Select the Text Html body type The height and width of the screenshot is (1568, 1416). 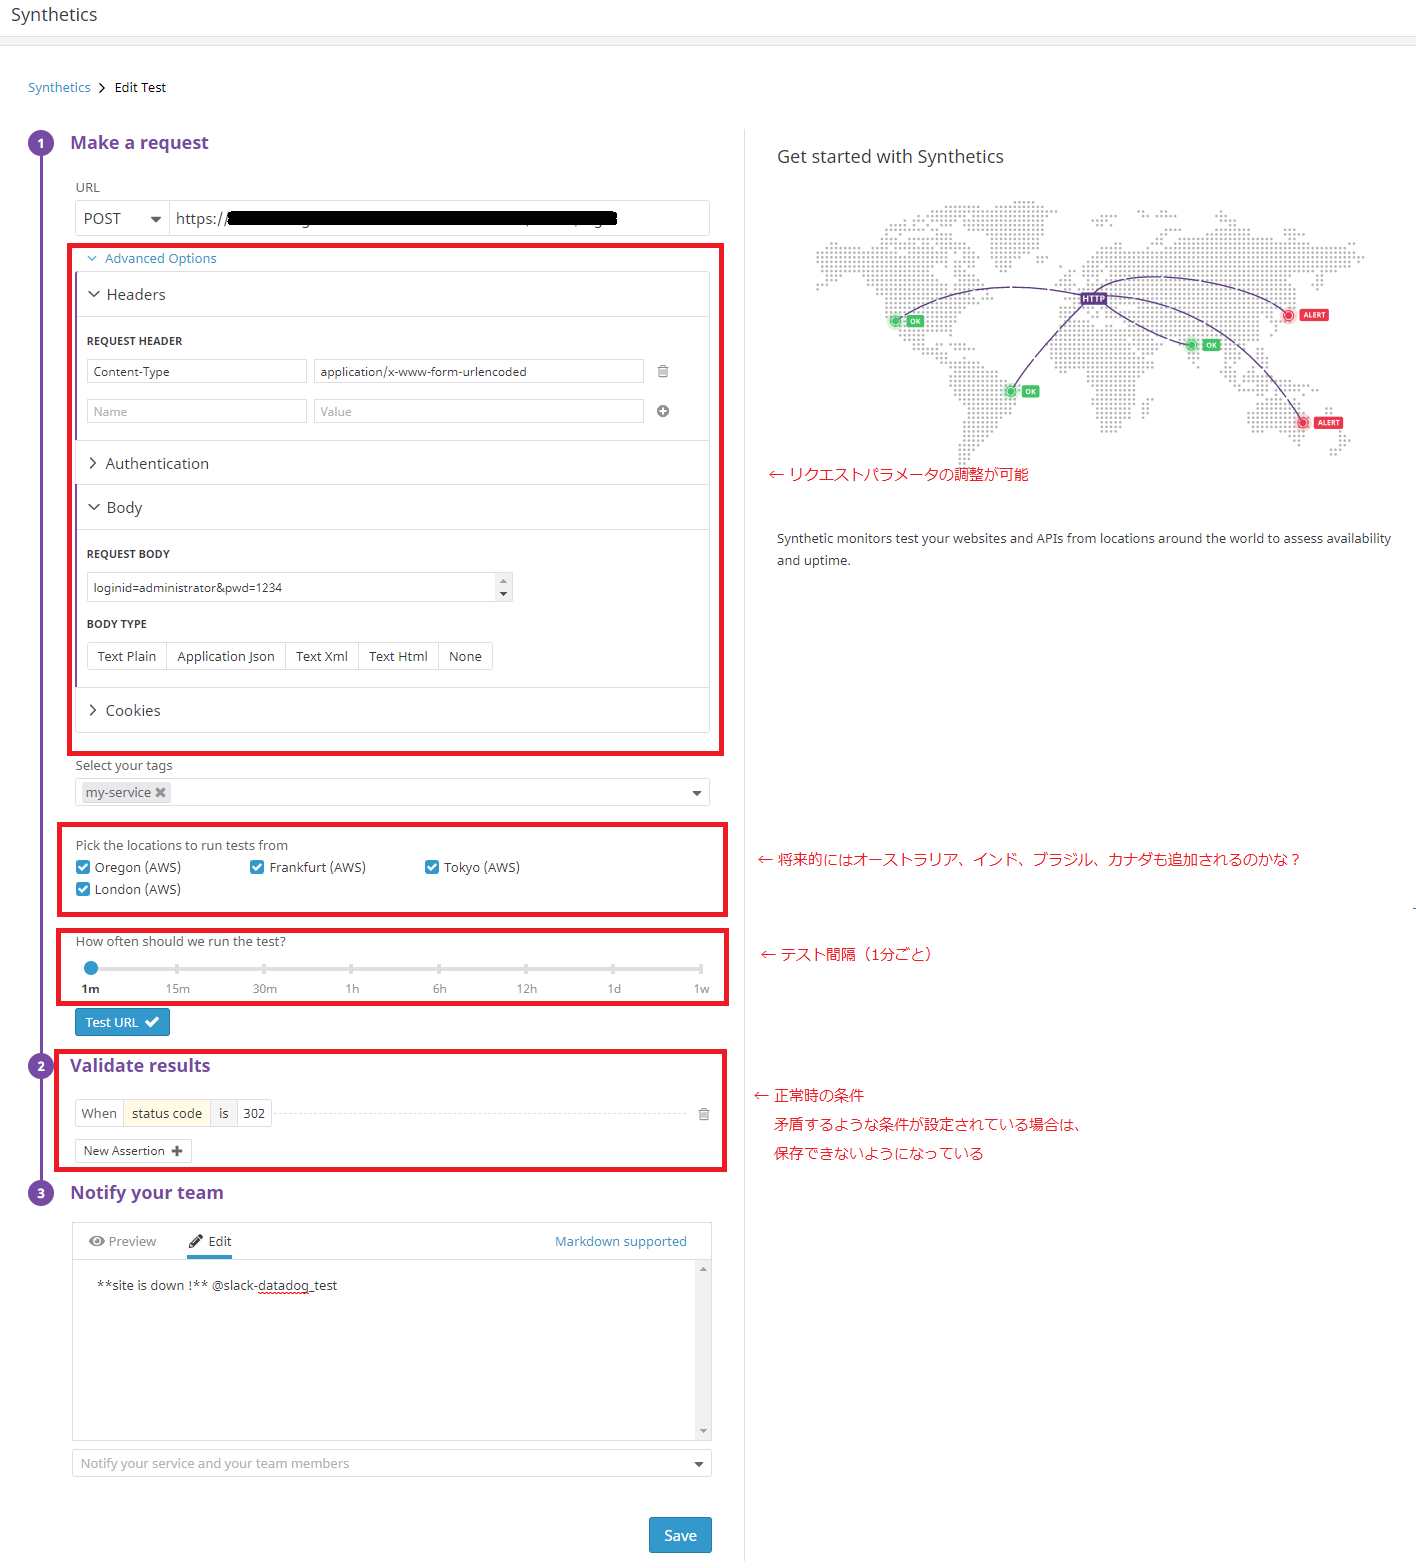point(398,657)
